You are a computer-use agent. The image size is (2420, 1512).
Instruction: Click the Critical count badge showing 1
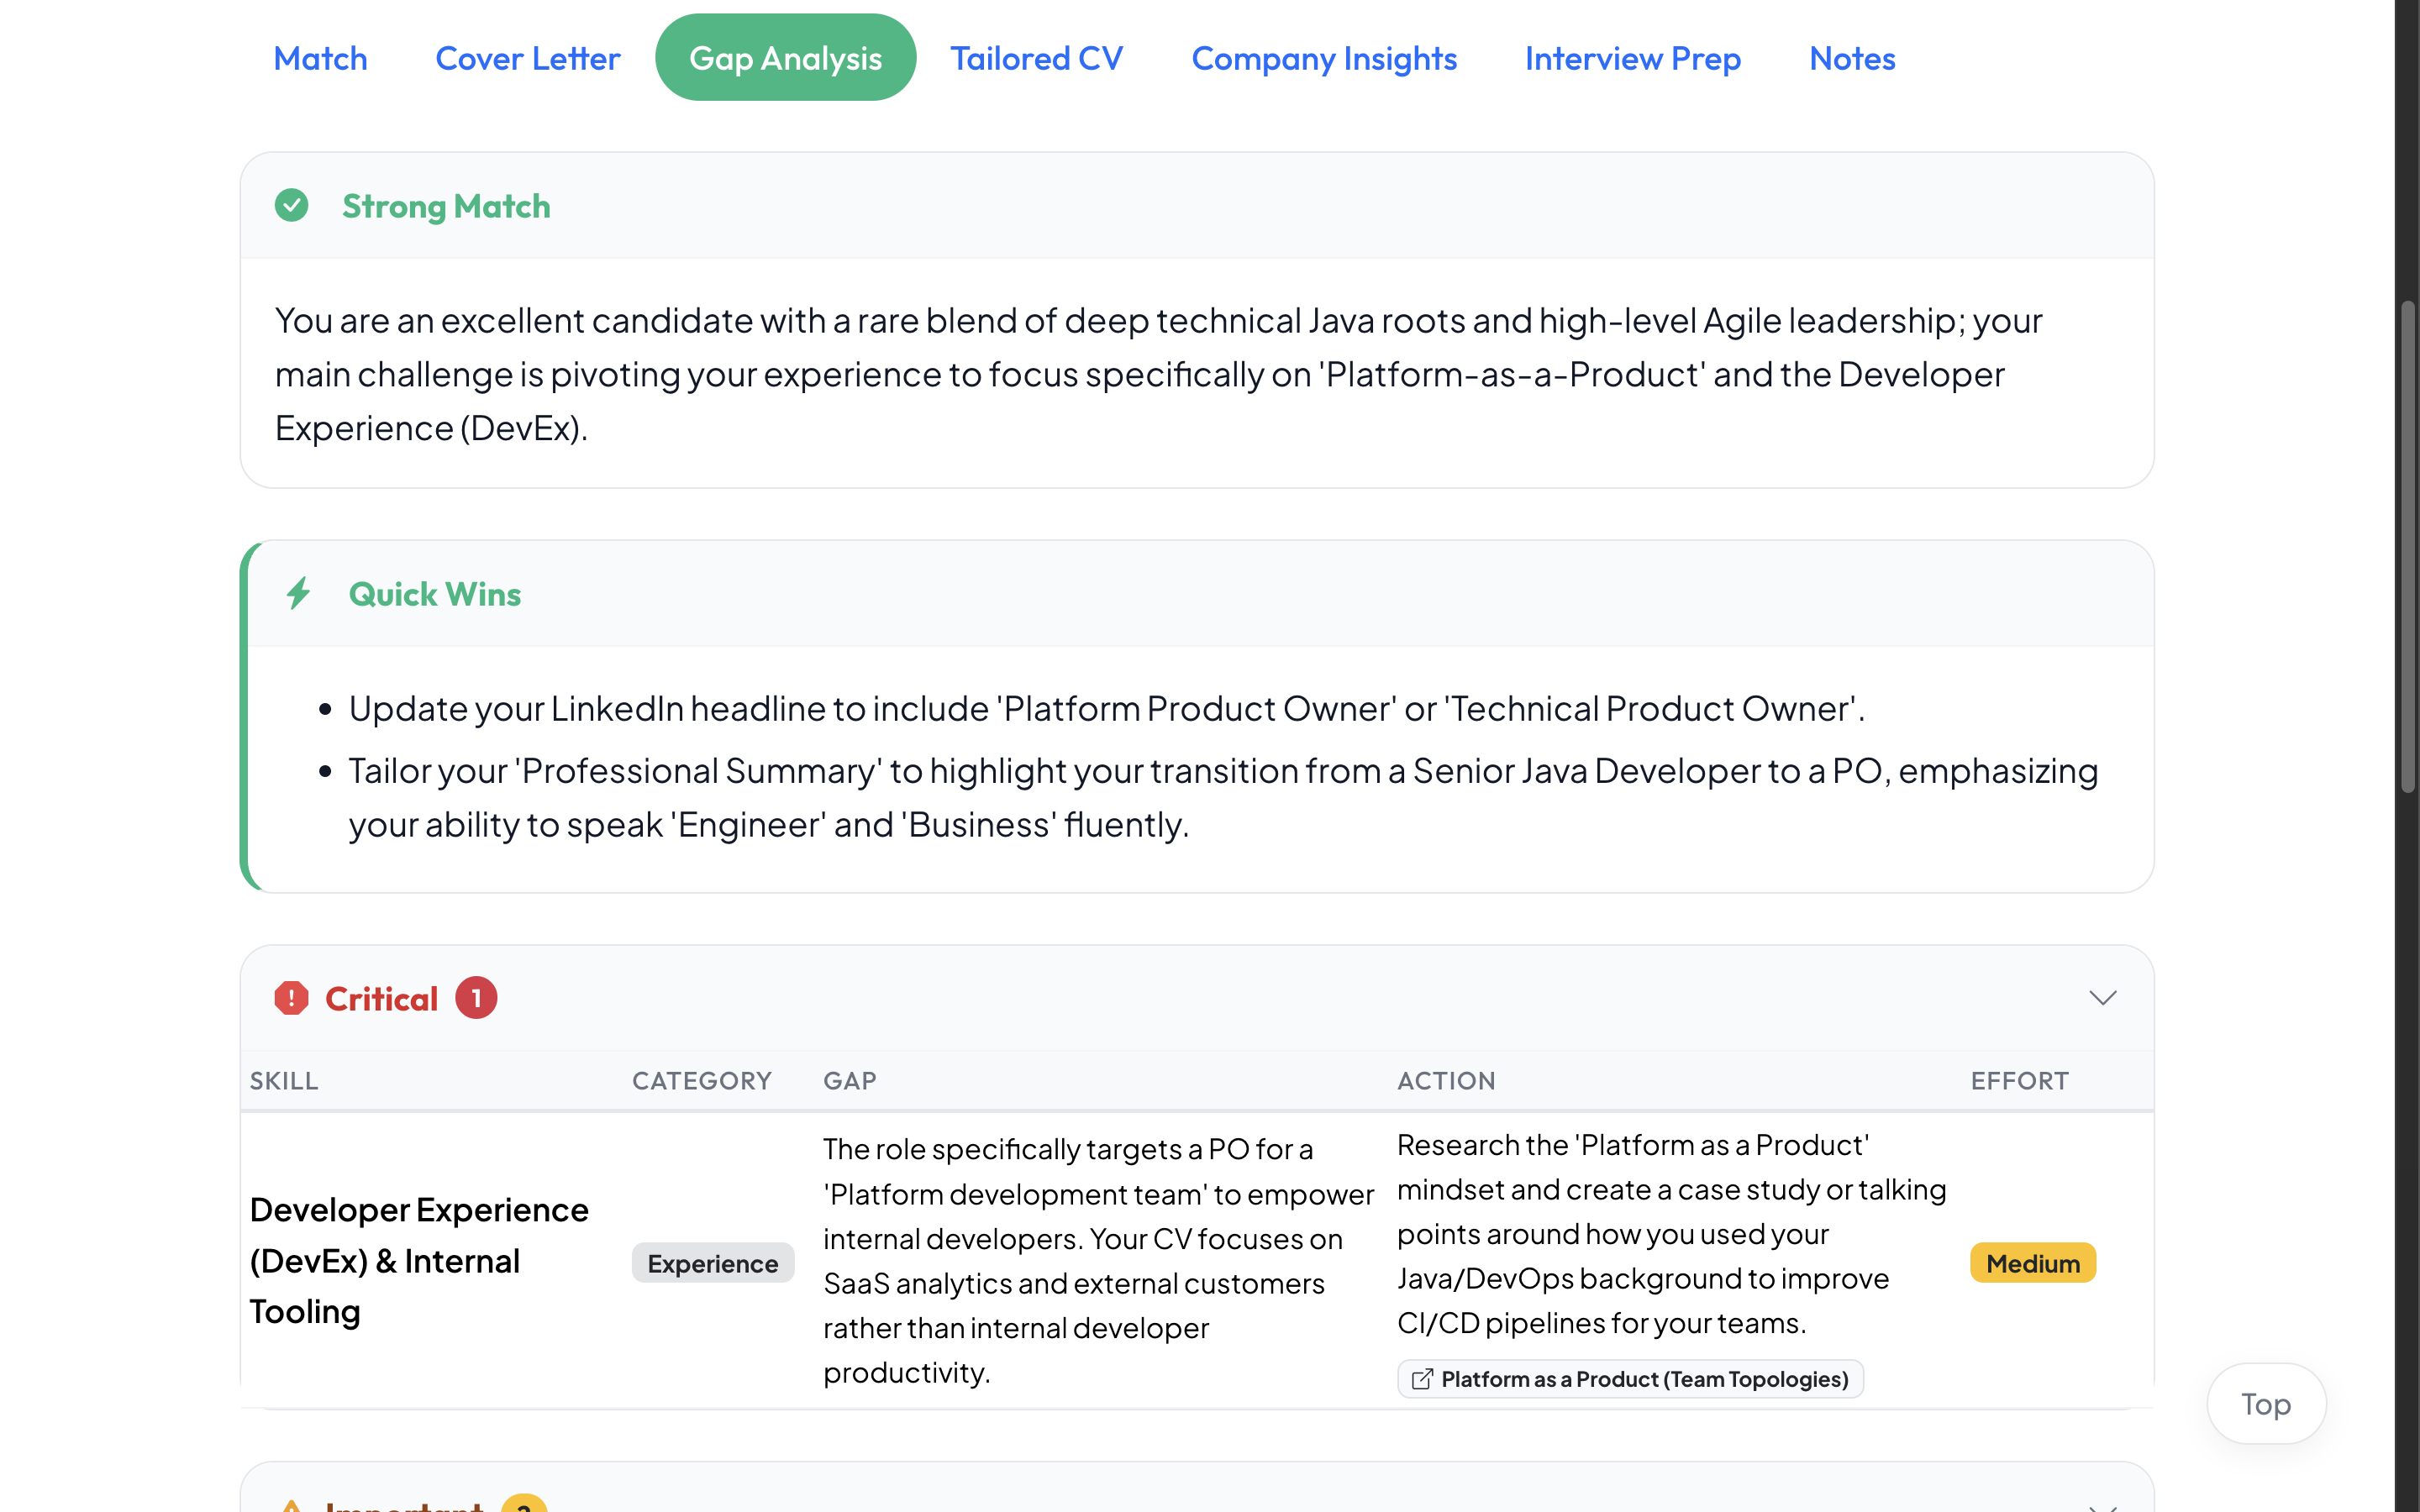click(476, 998)
